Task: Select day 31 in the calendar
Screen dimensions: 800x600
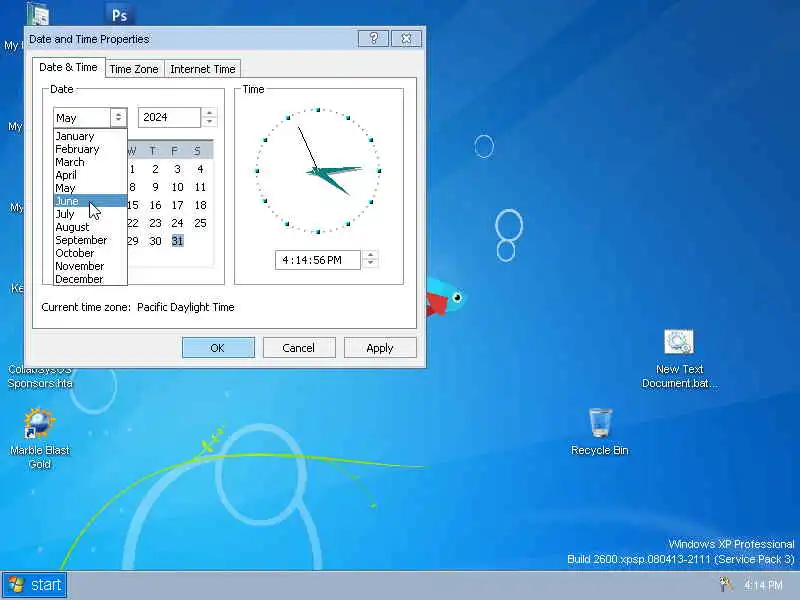Action: pyautogui.click(x=177, y=241)
